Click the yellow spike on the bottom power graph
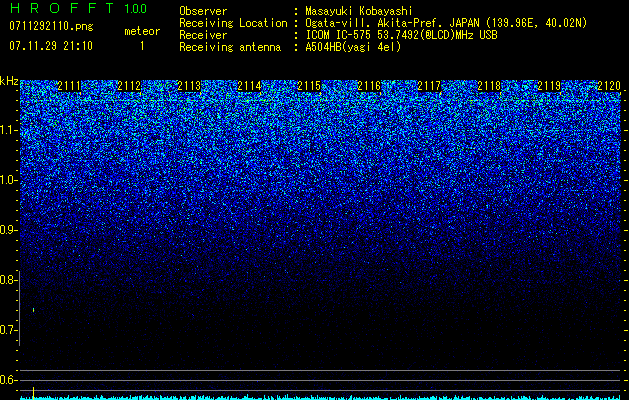Screen dimensions: 629x400 pyautogui.click(x=33, y=392)
